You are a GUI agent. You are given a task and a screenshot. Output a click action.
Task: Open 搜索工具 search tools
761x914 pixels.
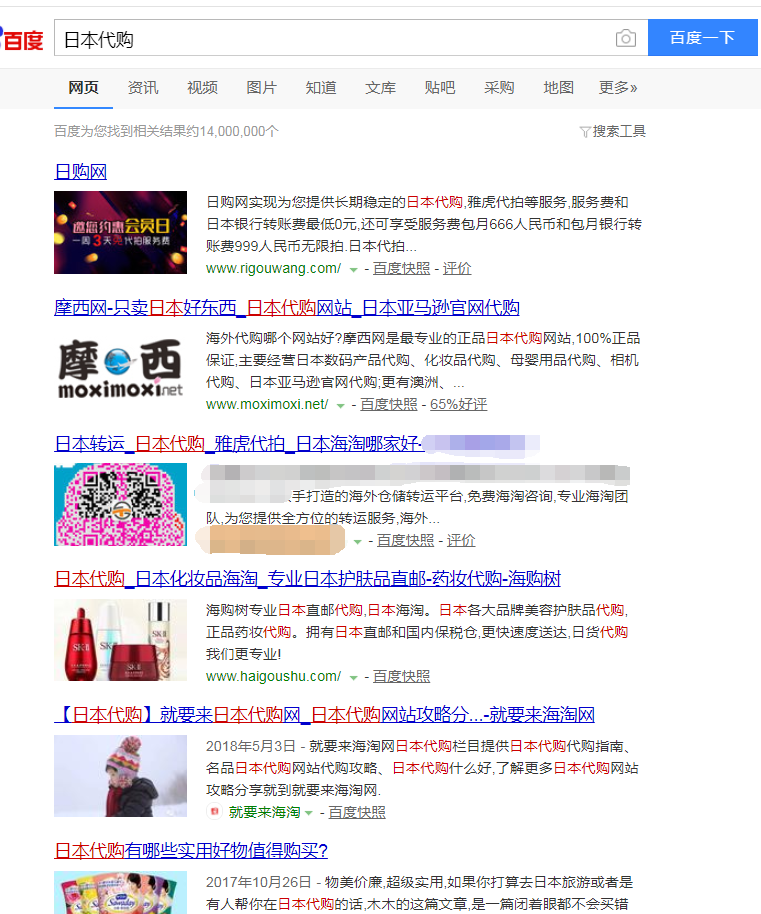click(x=619, y=132)
